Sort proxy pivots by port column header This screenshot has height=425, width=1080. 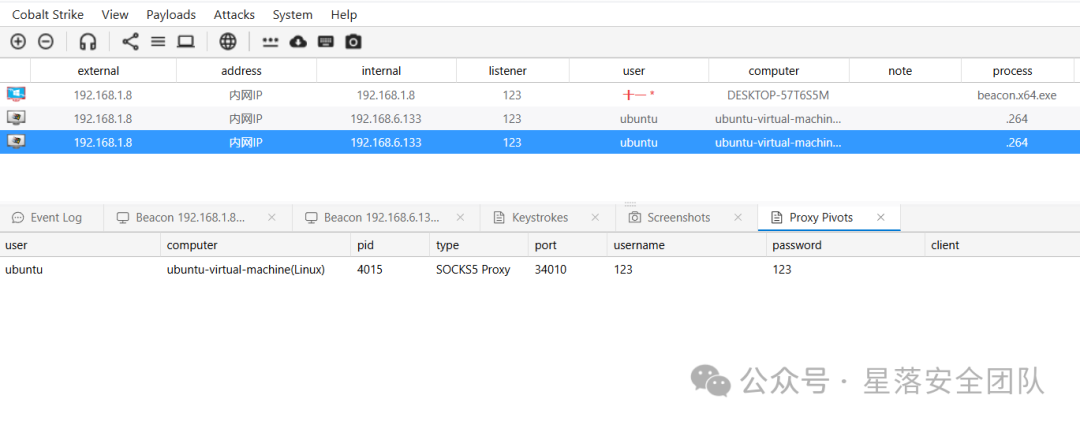pos(568,245)
